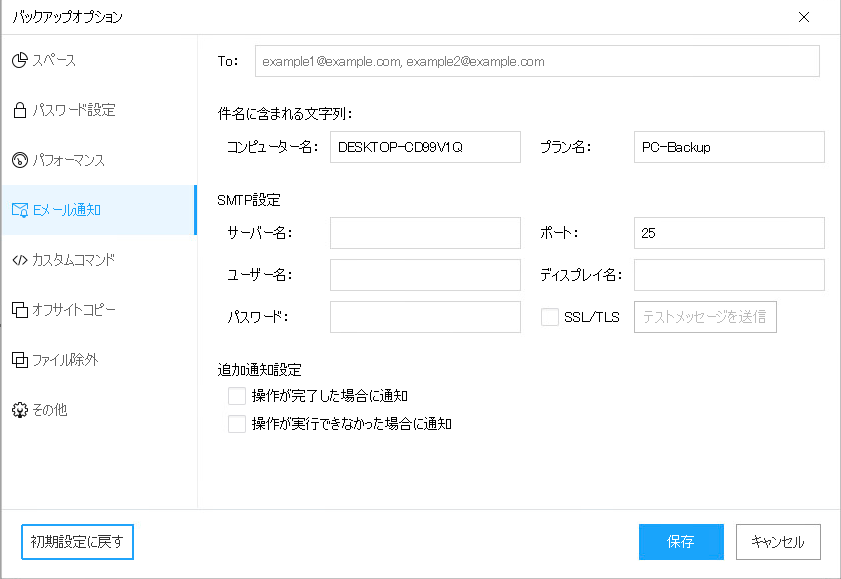Viewport: 841px width, 579px height.
Task: Select the オフサイトコピー copy icon
Action: (20, 310)
